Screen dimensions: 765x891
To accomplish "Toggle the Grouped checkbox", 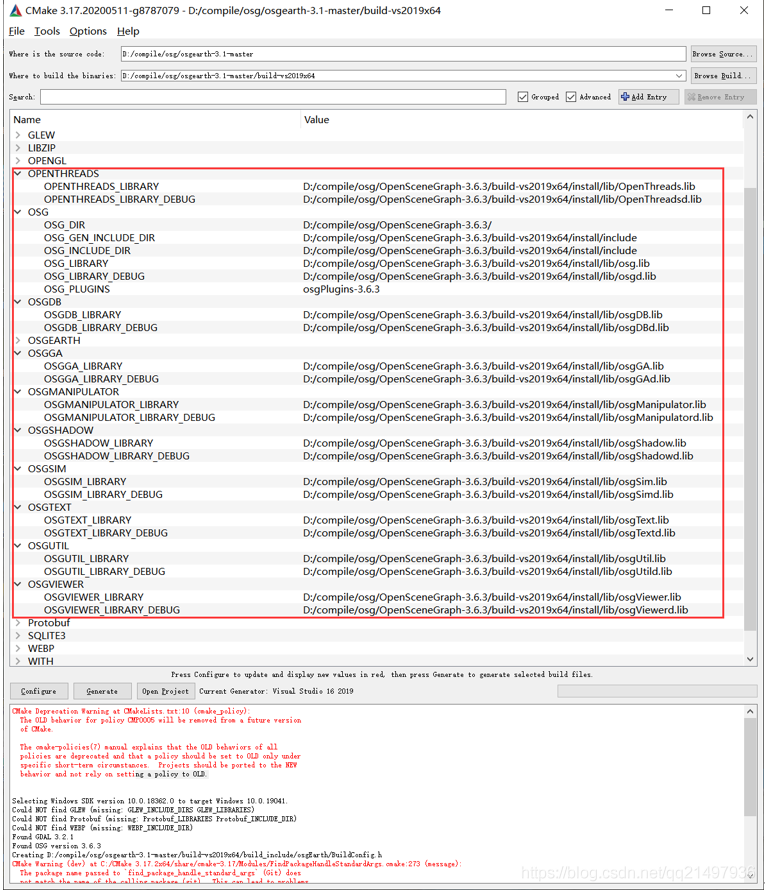I will [x=523, y=97].
